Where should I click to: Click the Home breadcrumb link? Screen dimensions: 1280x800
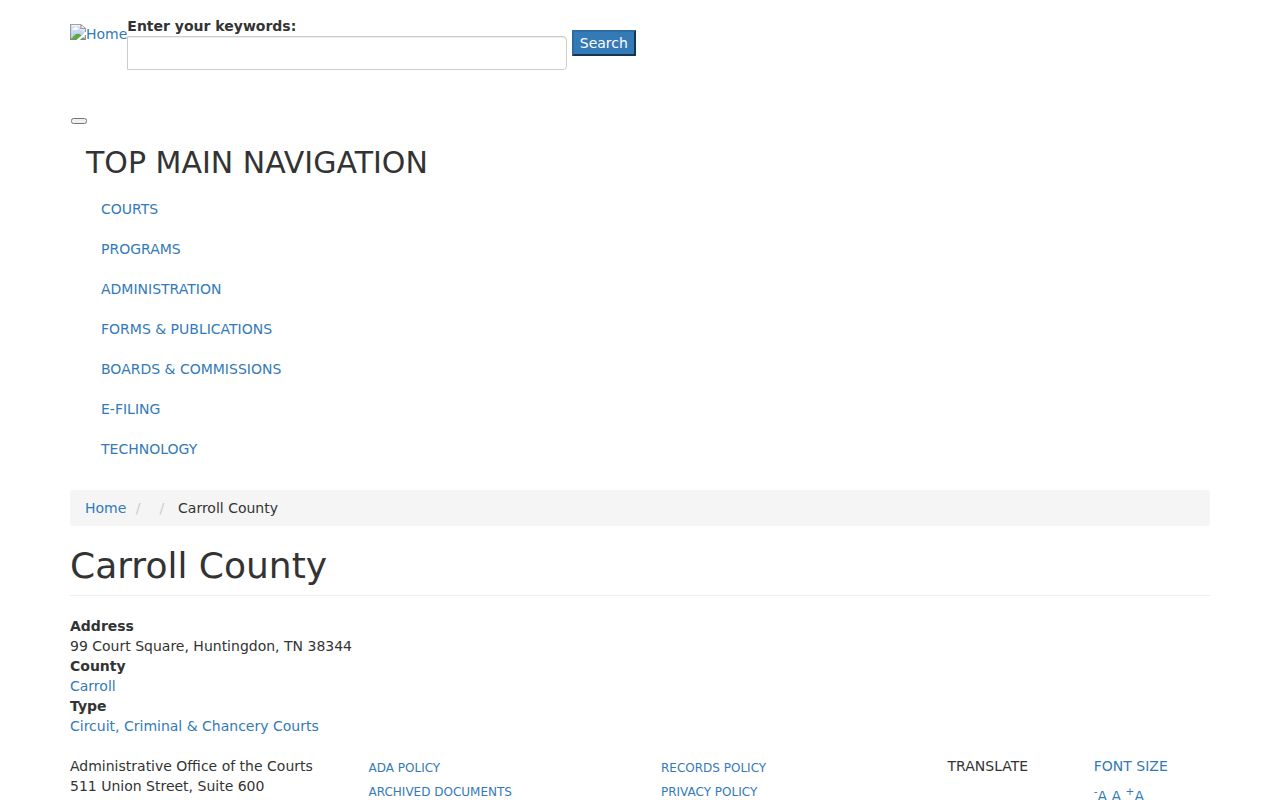pyautogui.click(x=105, y=508)
